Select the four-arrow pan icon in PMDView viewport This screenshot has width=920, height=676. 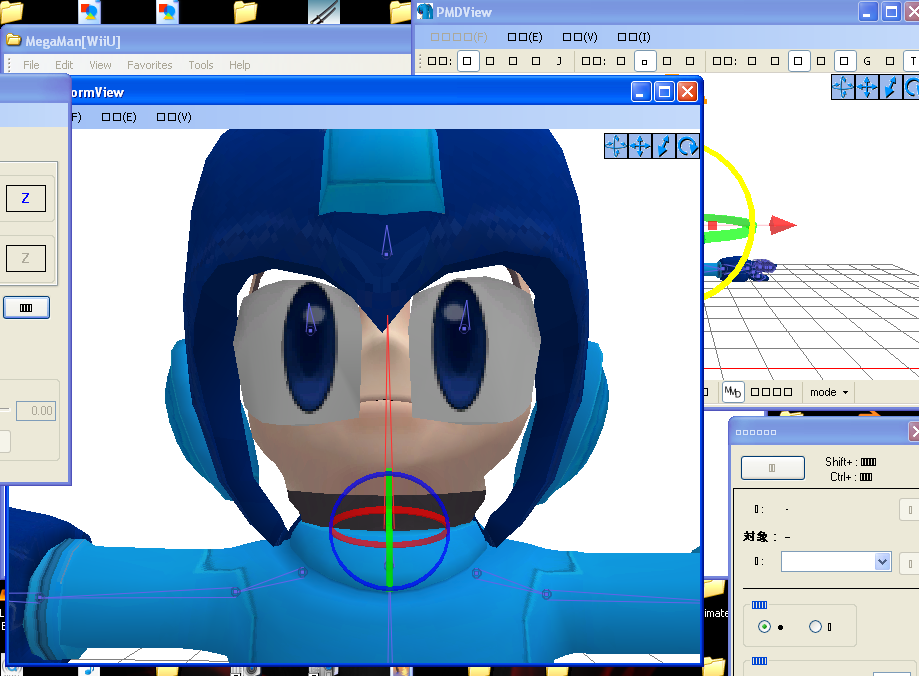point(867,87)
